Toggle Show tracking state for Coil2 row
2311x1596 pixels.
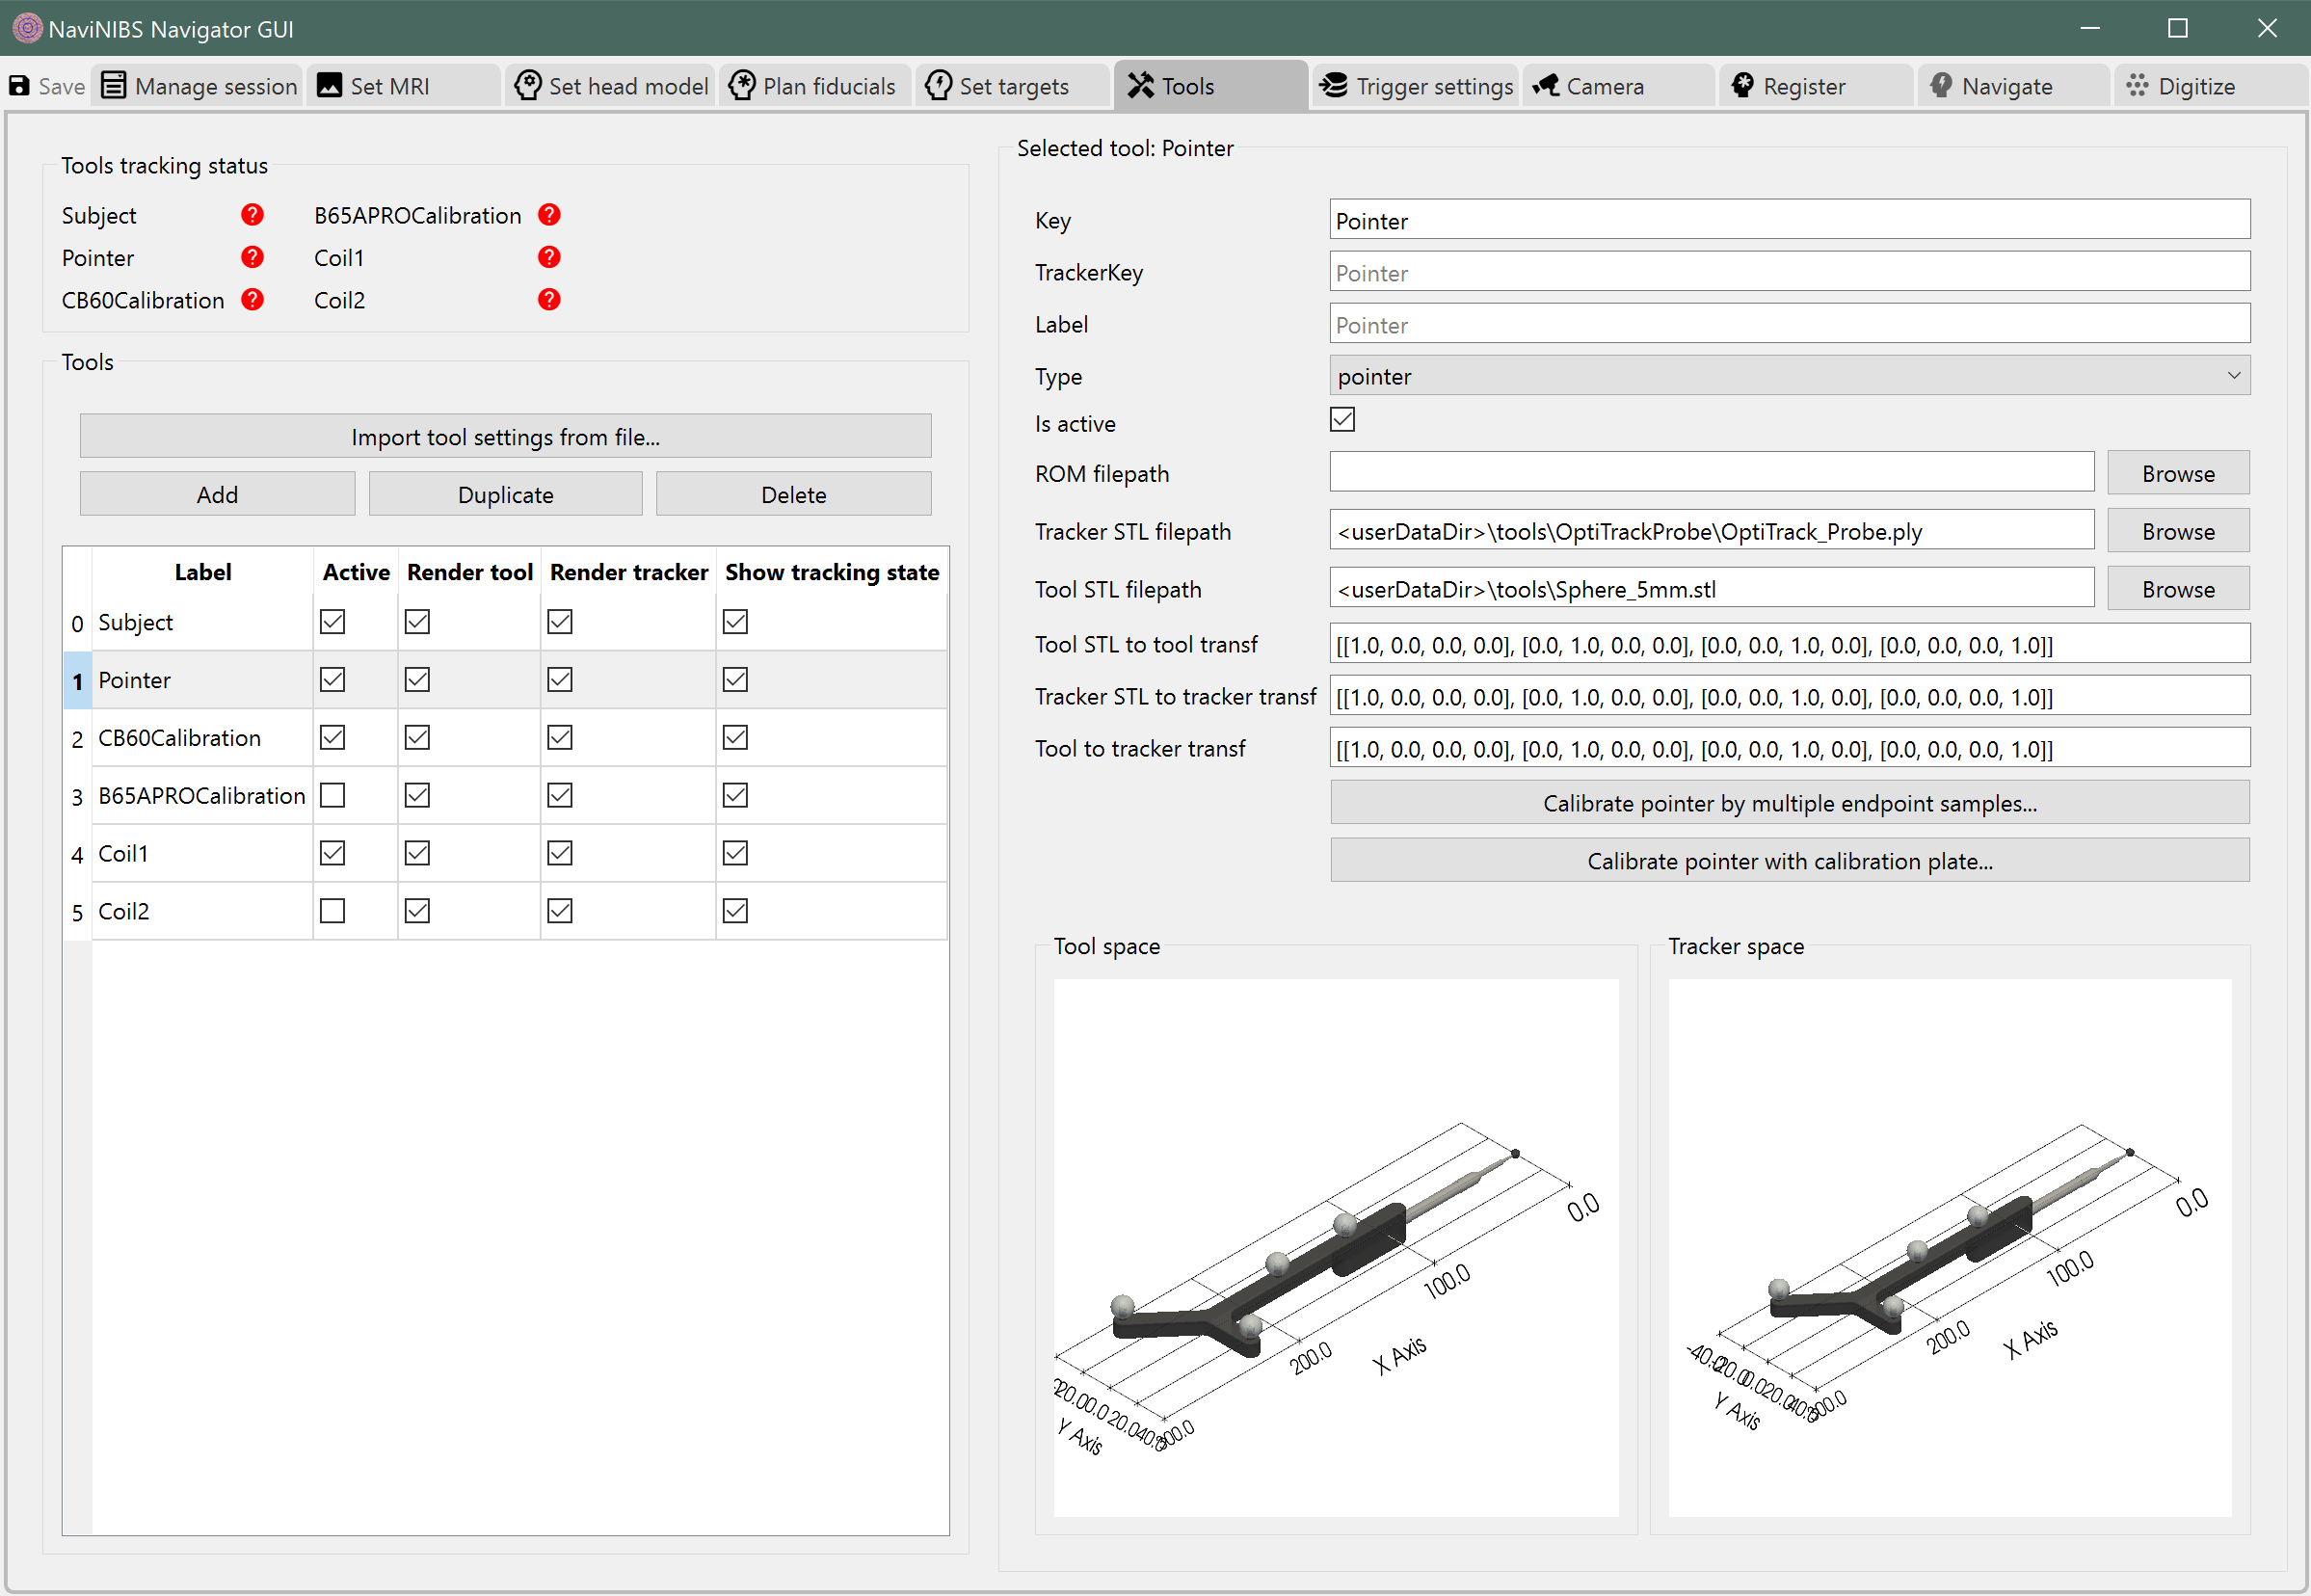pos(735,911)
